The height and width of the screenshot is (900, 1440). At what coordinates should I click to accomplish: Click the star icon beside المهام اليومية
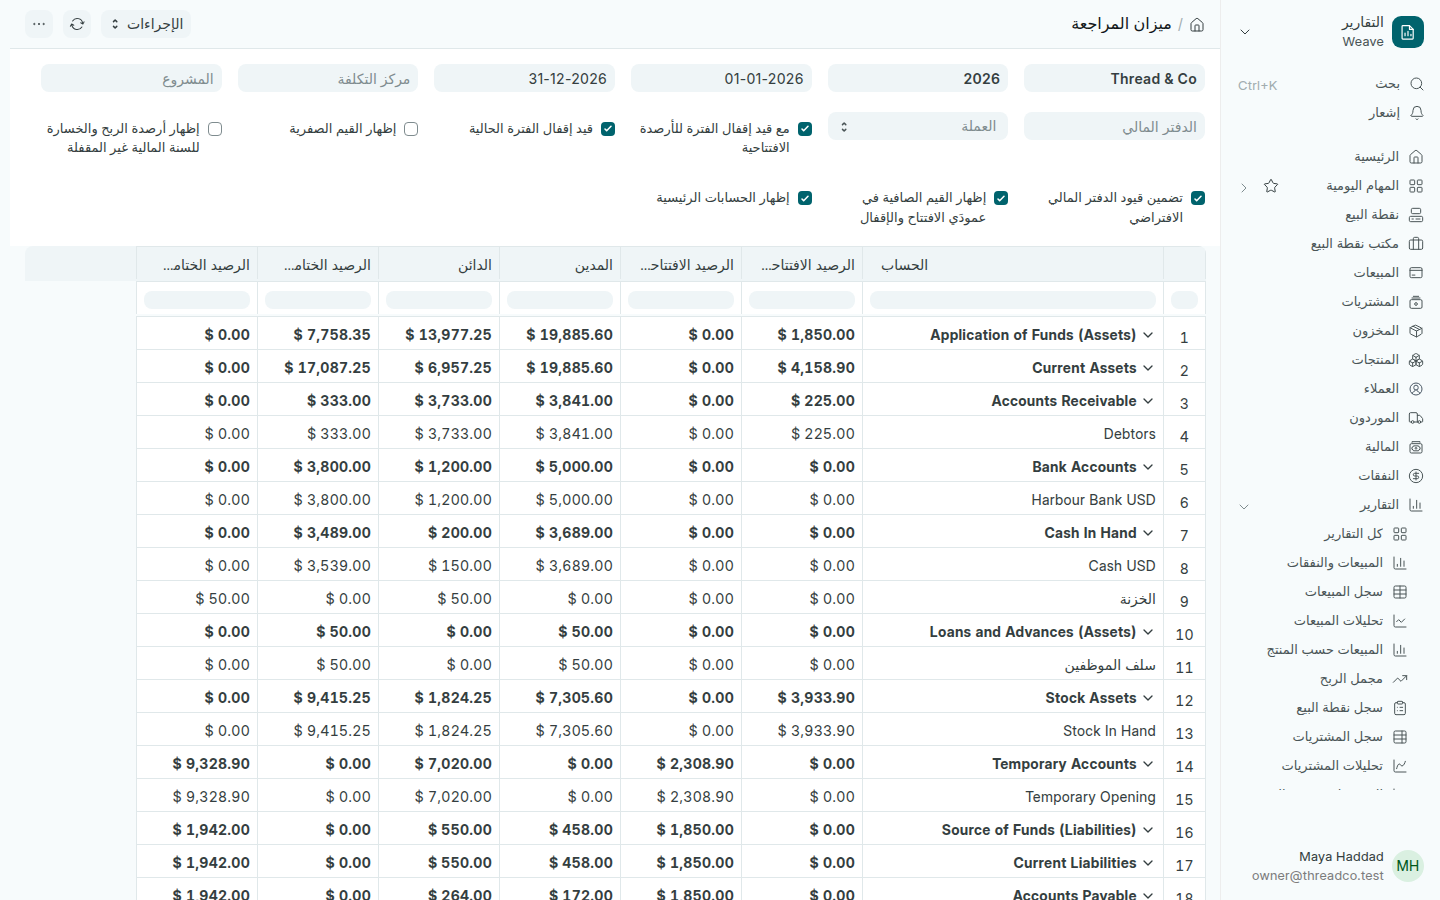(1271, 186)
